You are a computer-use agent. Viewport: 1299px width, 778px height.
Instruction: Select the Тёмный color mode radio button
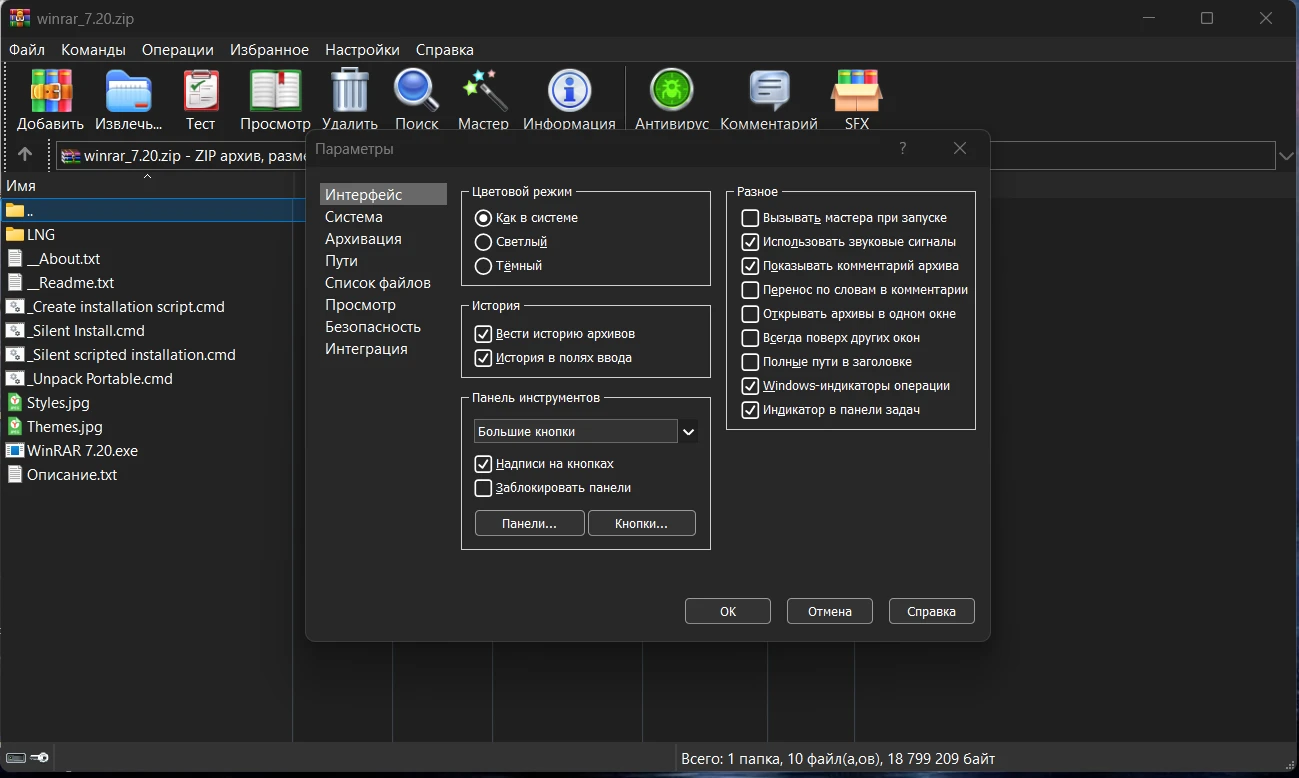(484, 266)
